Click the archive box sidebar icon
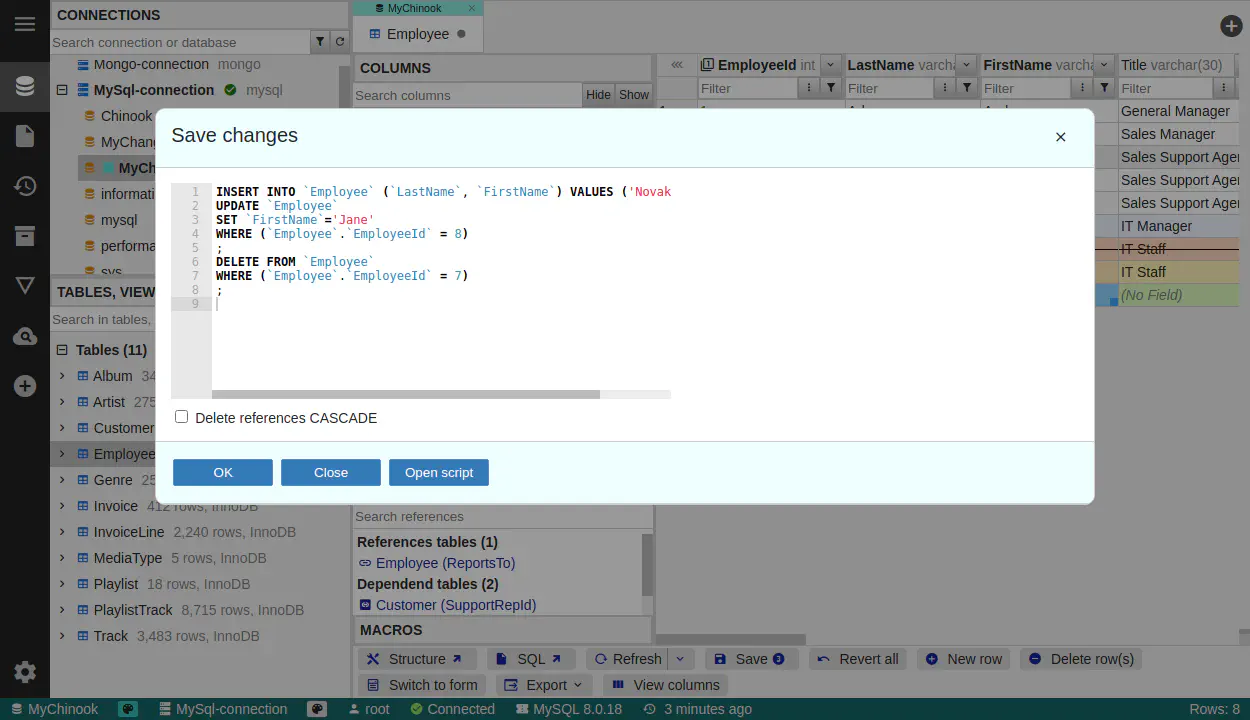 pos(25,236)
